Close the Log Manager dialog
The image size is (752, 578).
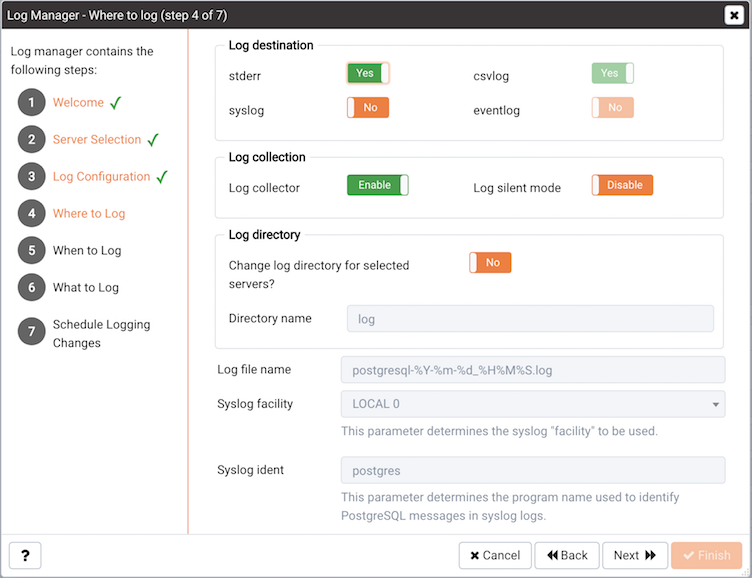pyautogui.click(x=734, y=15)
